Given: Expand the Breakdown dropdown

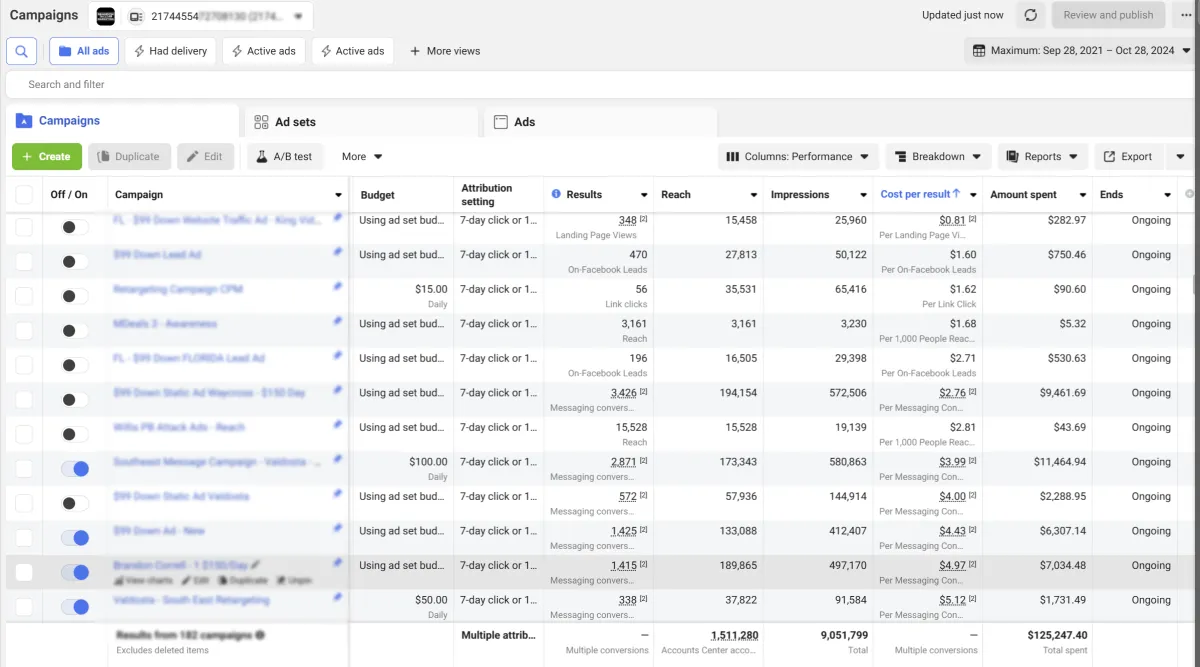Looking at the screenshot, I should pyautogui.click(x=937, y=157).
